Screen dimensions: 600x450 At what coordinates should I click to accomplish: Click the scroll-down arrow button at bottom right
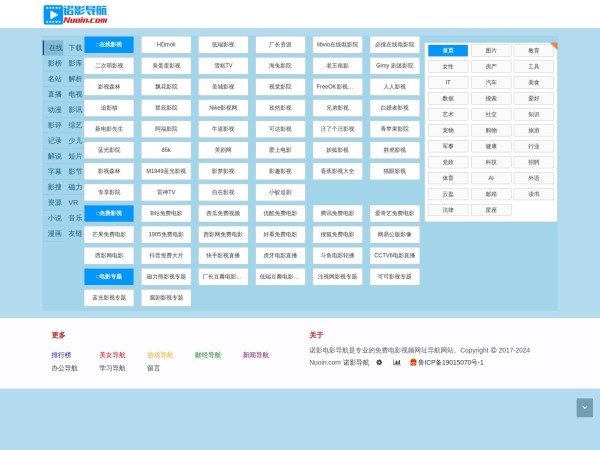pos(584,407)
